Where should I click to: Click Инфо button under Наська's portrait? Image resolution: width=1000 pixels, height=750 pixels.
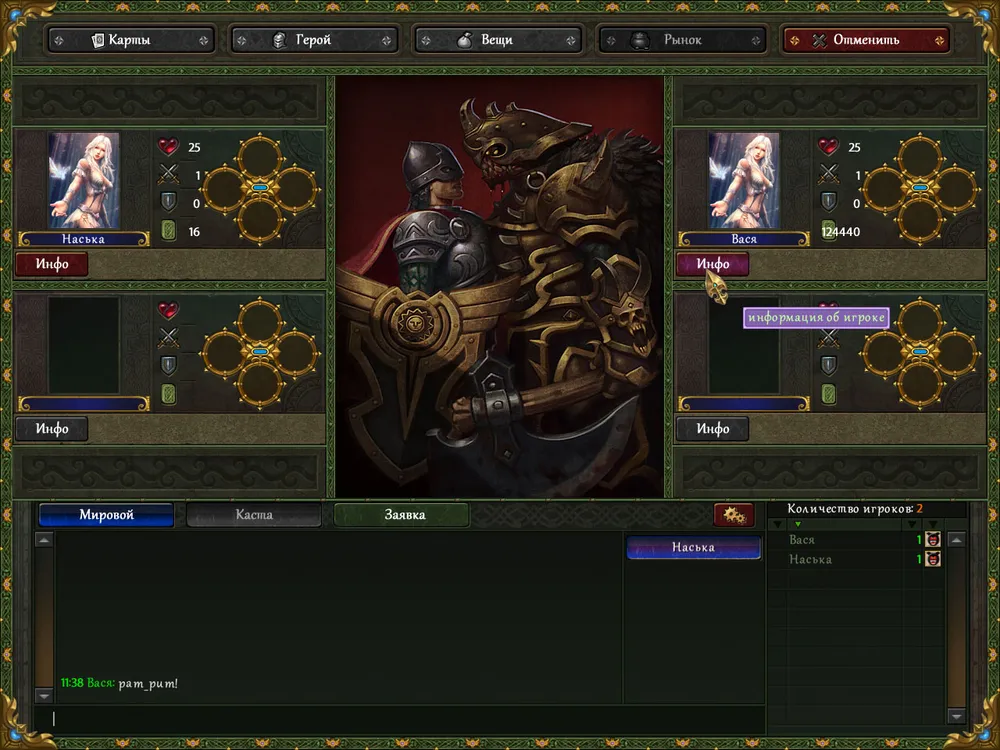(51, 264)
